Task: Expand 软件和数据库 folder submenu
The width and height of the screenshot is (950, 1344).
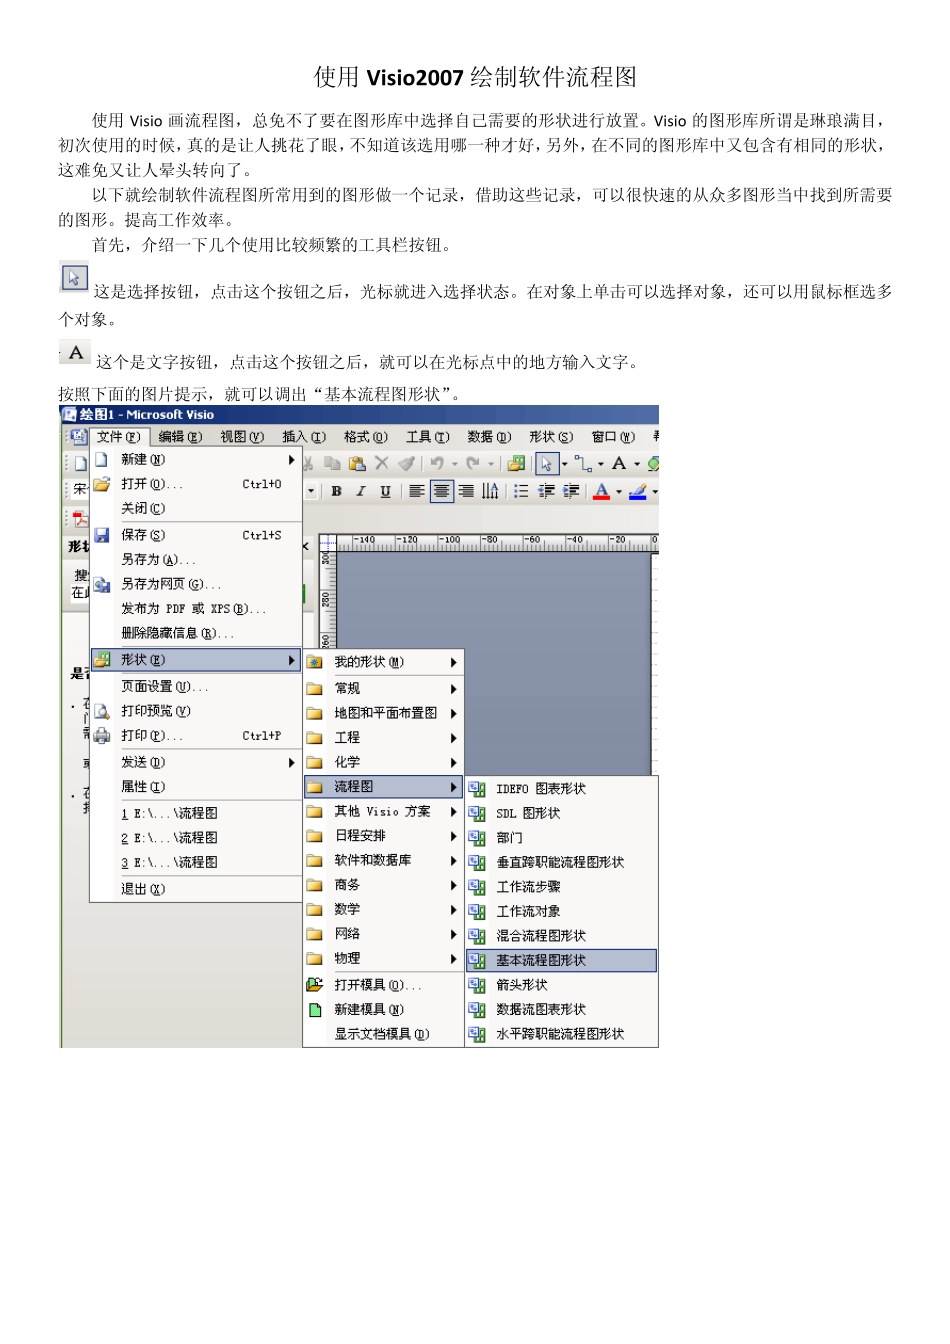Action: (383, 860)
